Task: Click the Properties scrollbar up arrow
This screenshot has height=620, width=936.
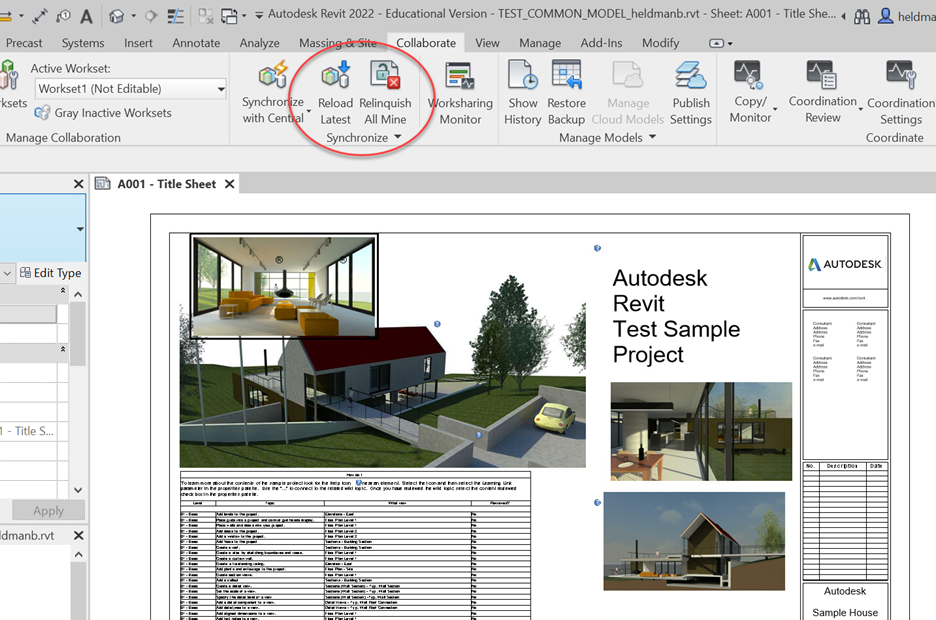Action: click(x=78, y=294)
